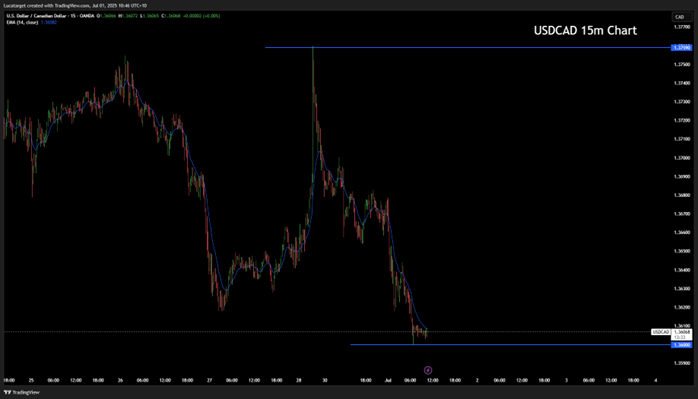Click the 1.36500 price scale label
Screen dimensions: 698x399
(682, 251)
